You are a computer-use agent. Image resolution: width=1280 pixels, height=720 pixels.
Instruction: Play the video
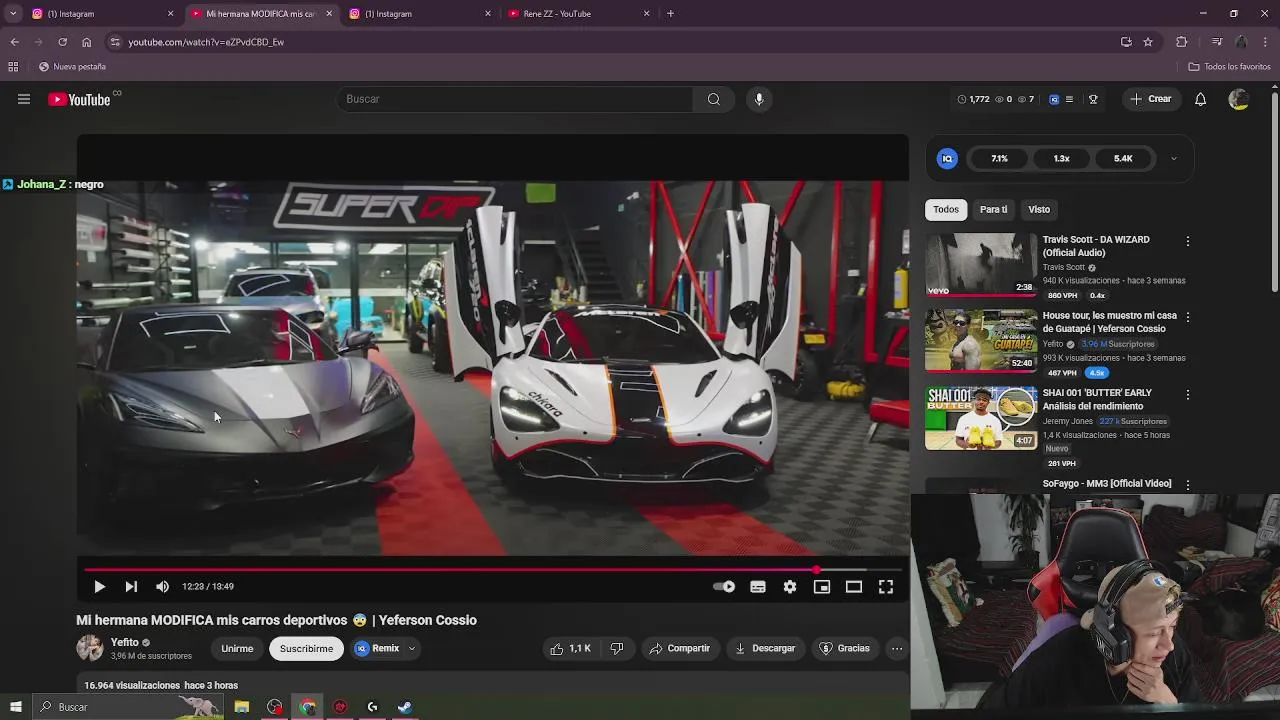point(99,587)
